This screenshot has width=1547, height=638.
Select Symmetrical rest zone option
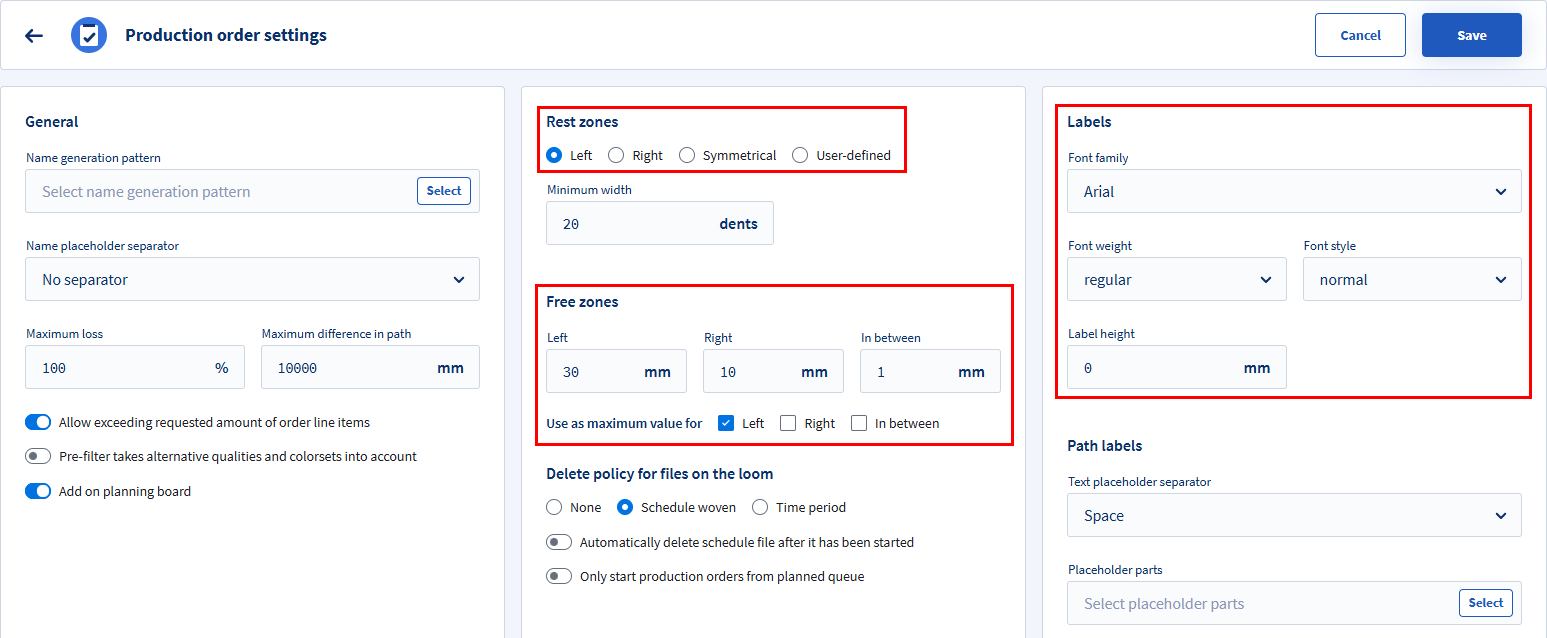pyautogui.click(x=687, y=155)
